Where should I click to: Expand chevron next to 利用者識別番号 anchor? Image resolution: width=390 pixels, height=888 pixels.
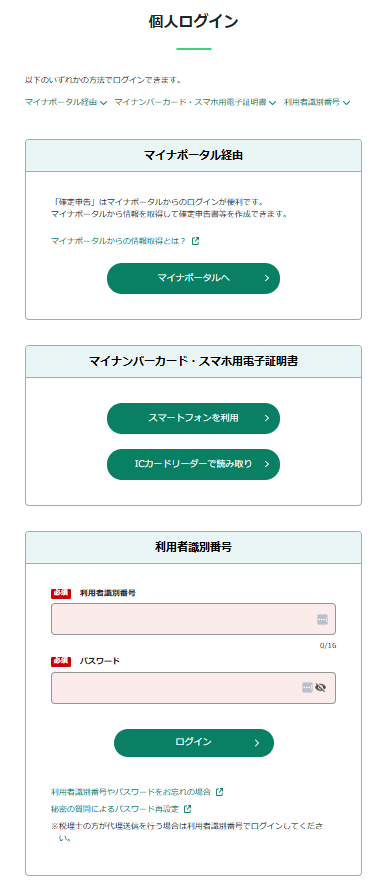click(346, 103)
